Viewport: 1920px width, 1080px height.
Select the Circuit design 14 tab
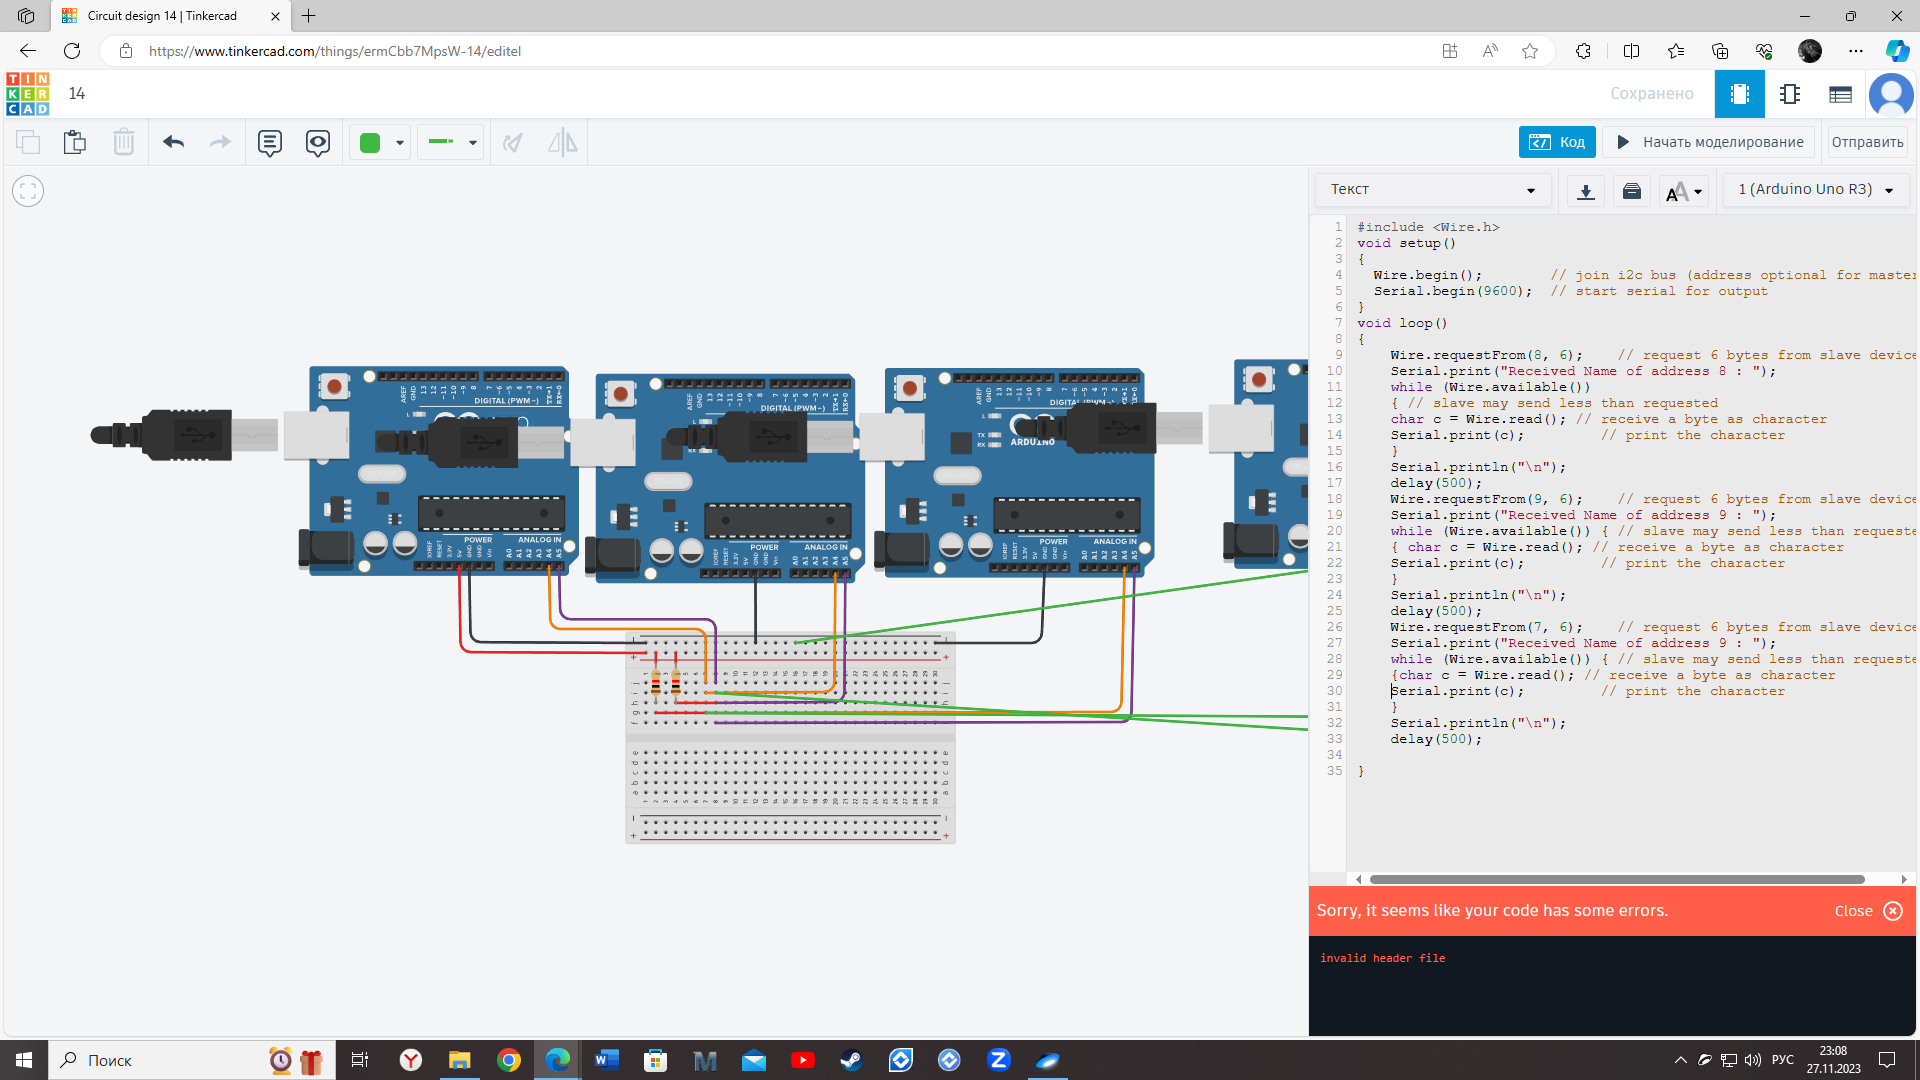170,16
